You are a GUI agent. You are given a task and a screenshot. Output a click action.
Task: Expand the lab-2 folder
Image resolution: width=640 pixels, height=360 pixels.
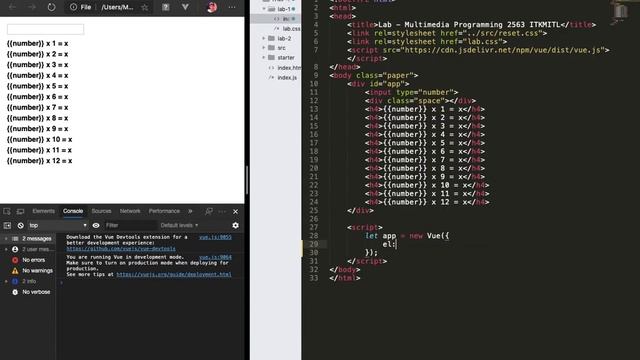[x=264, y=38]
